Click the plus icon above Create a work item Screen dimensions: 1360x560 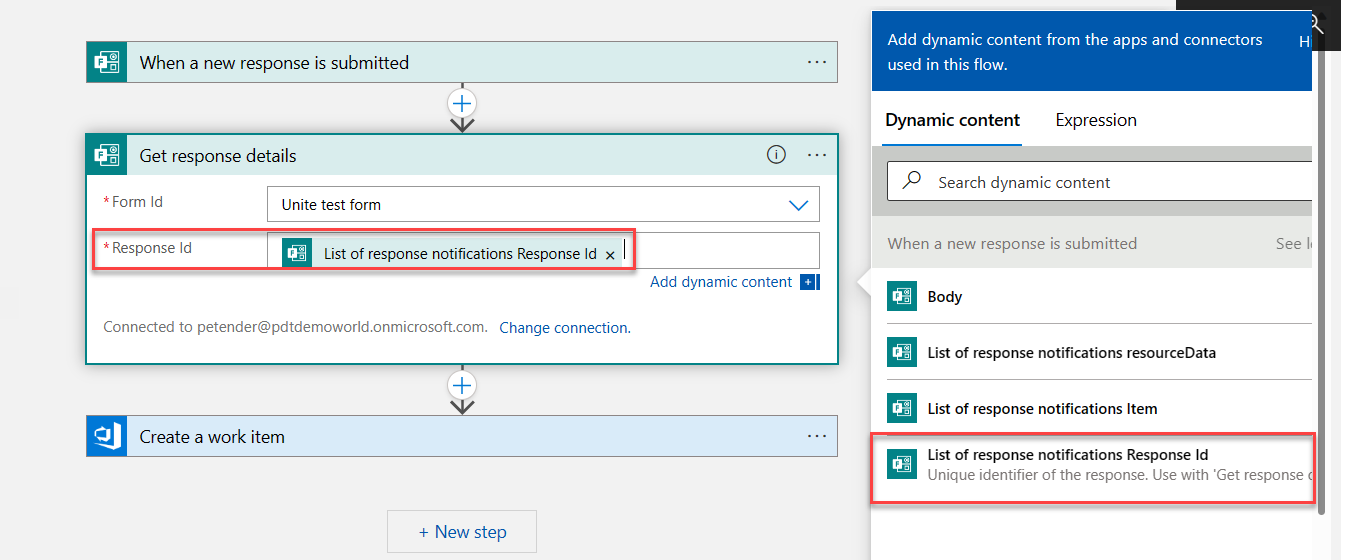(x=462, y=385)
